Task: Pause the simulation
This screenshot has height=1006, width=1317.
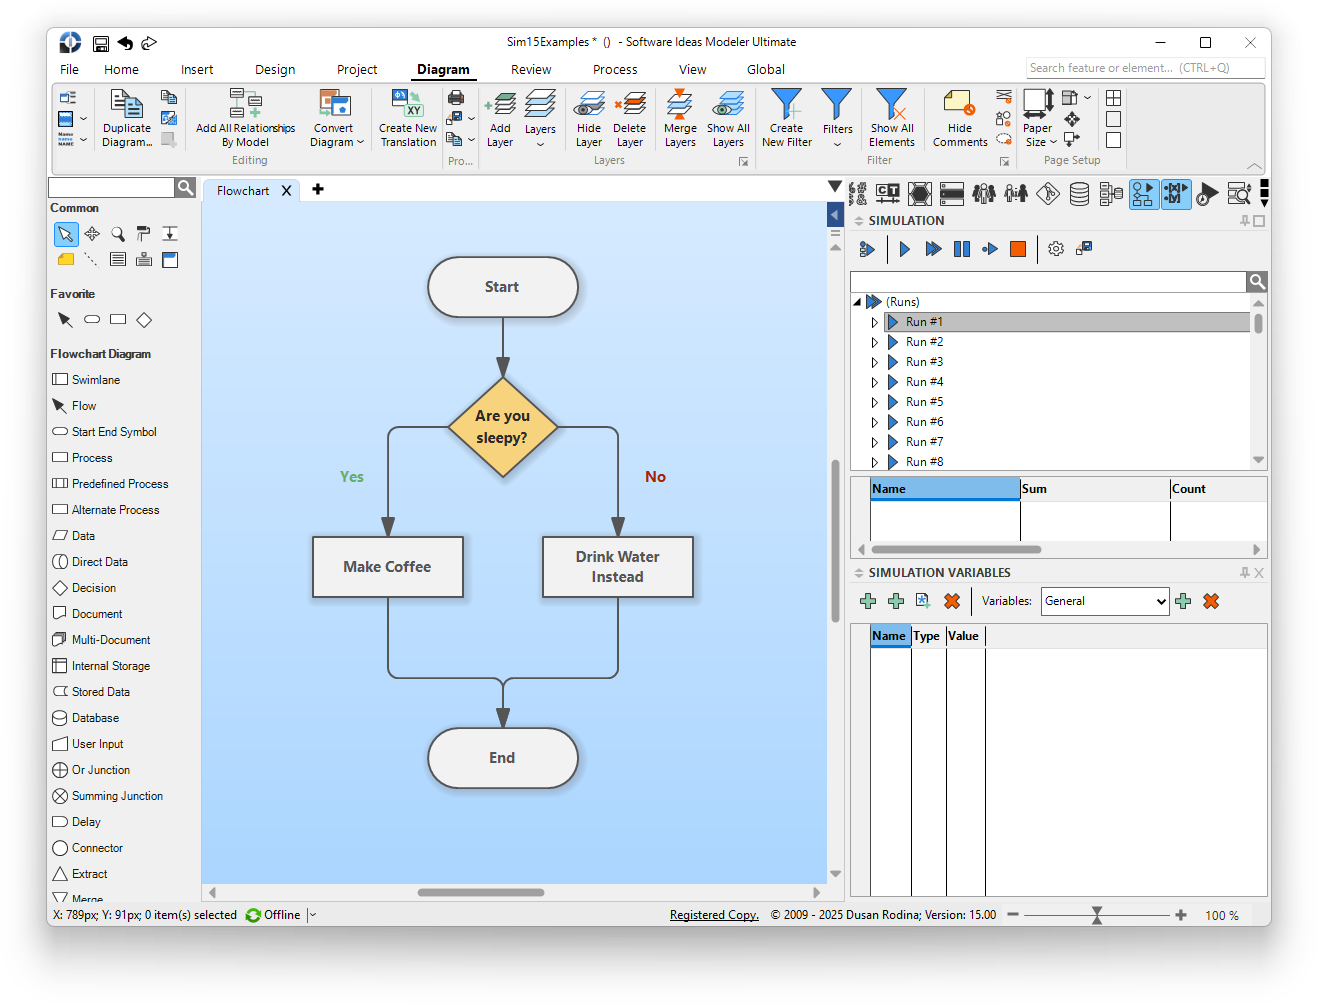Action: (962, 249)
